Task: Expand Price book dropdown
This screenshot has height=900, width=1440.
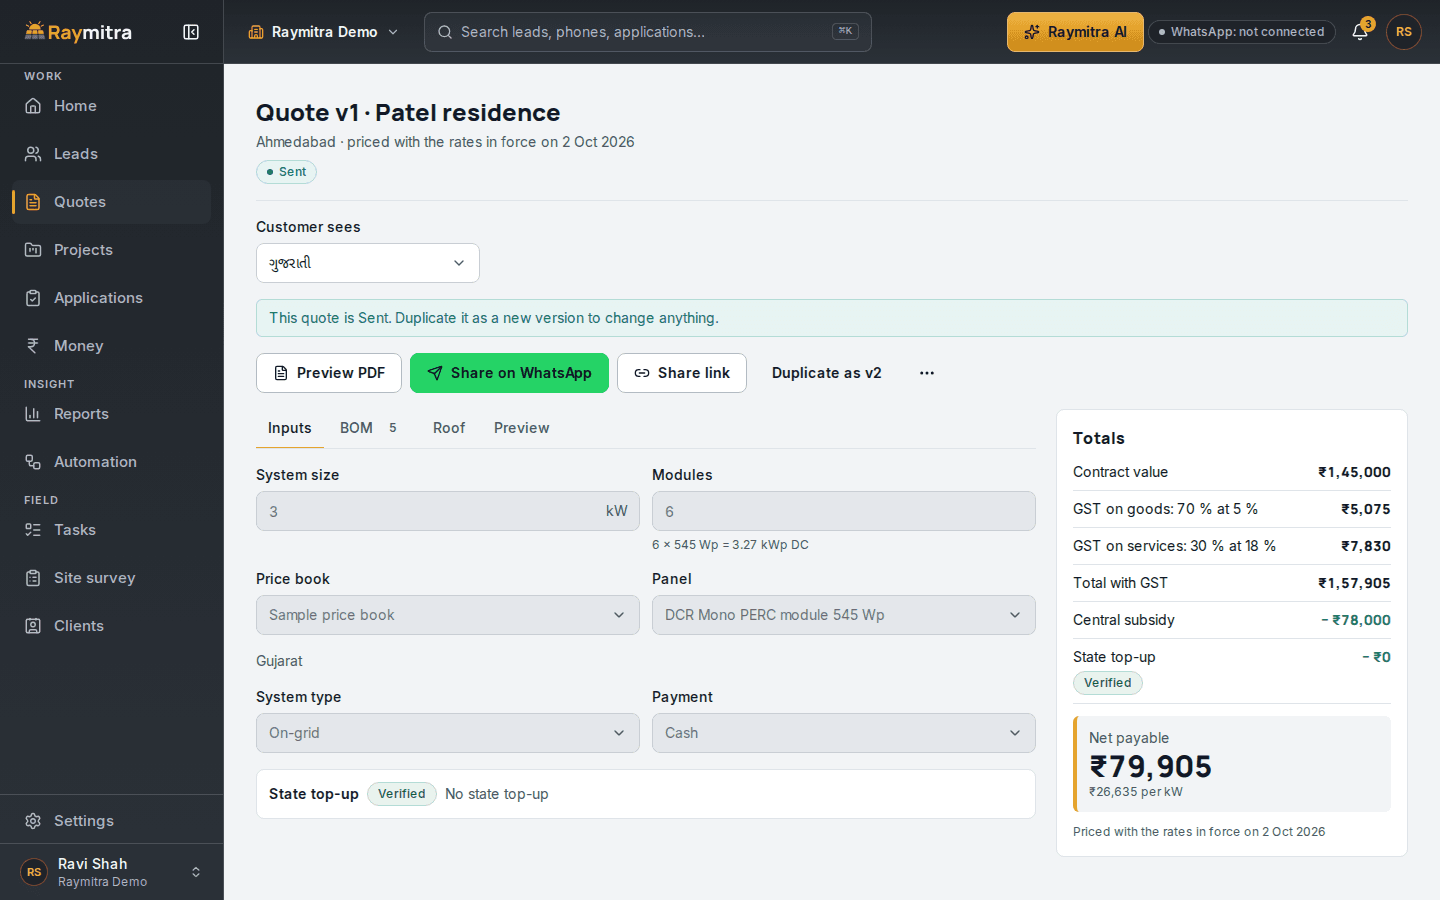Action: [448, 615]
